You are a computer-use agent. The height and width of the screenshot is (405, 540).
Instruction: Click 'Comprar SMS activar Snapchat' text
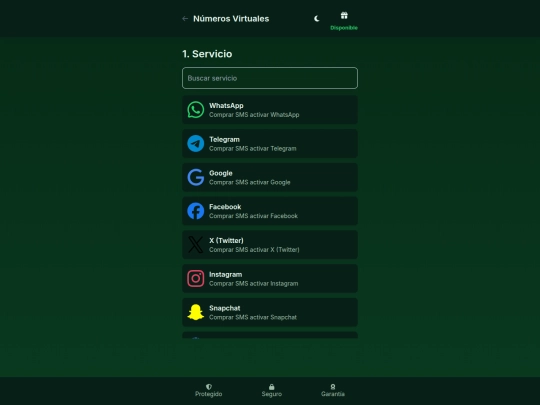(253, 317)
